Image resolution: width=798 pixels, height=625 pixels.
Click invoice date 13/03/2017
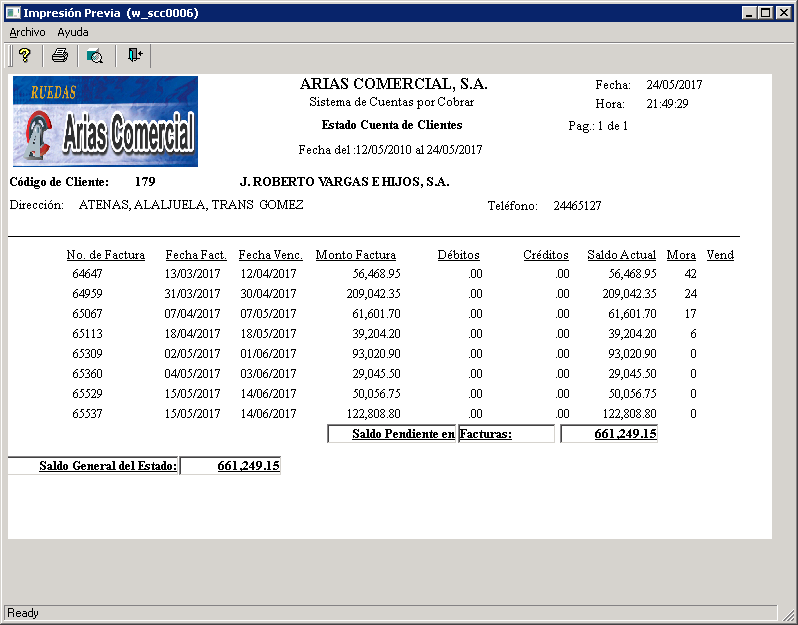pos(192,274)
